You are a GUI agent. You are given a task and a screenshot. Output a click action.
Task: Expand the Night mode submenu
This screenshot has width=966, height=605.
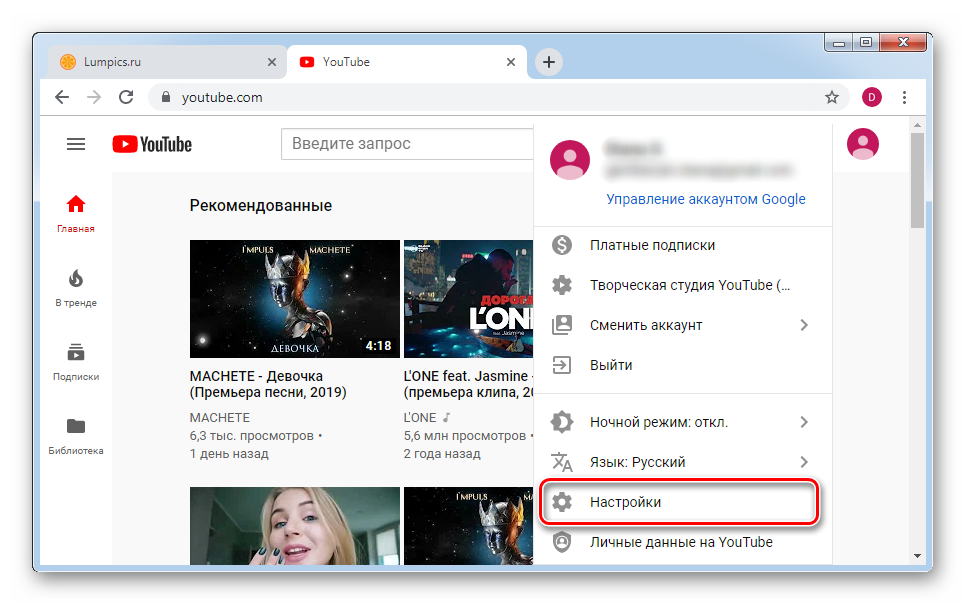(803, 422)
